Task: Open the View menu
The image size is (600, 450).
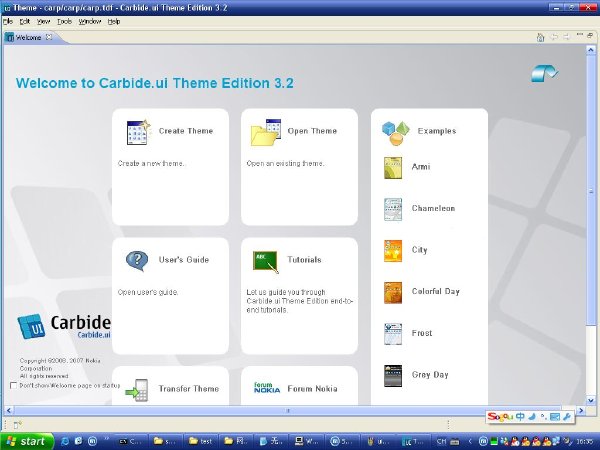Action: pos(43,21)
